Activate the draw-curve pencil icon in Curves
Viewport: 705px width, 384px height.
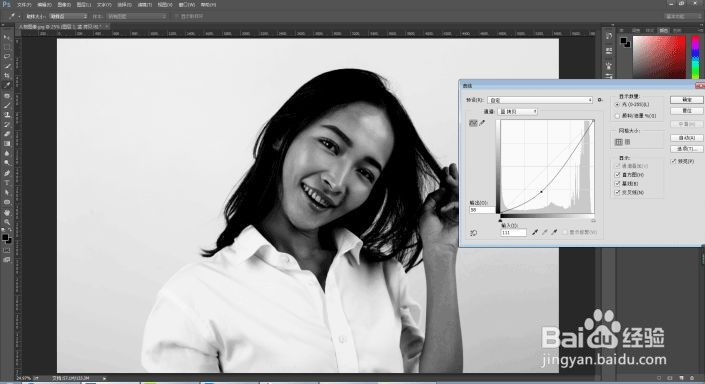click(x=482, y=123)
